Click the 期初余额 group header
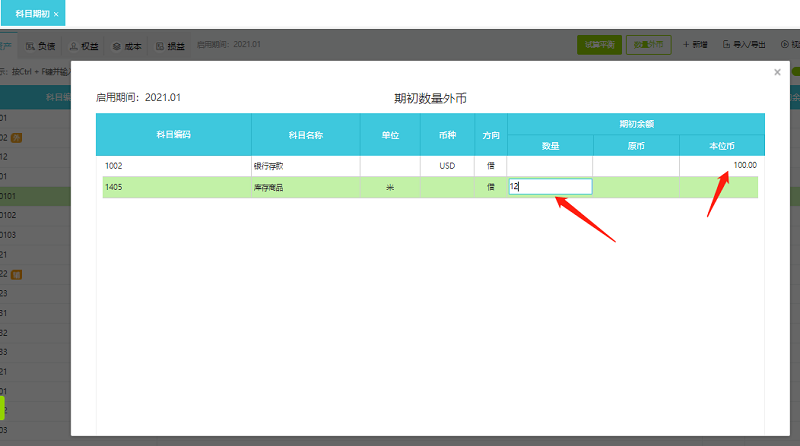The image size is (800, 446). click(636, 124)
